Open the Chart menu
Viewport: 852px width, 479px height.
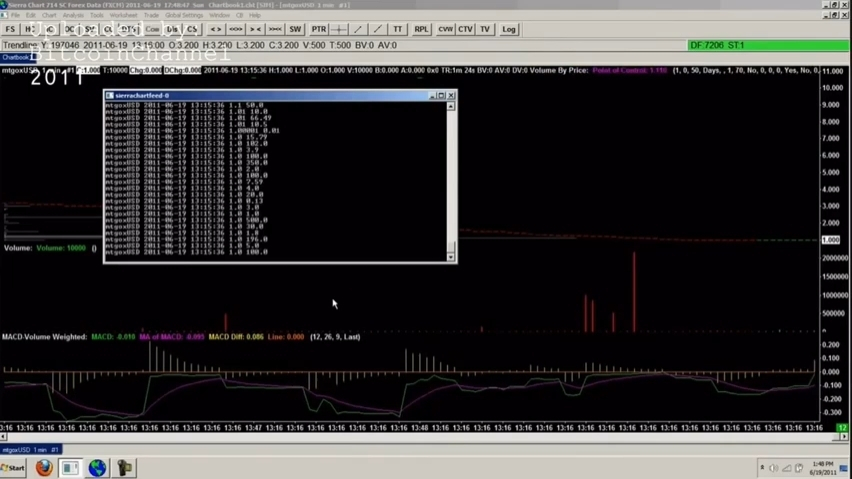pos(49,15)
